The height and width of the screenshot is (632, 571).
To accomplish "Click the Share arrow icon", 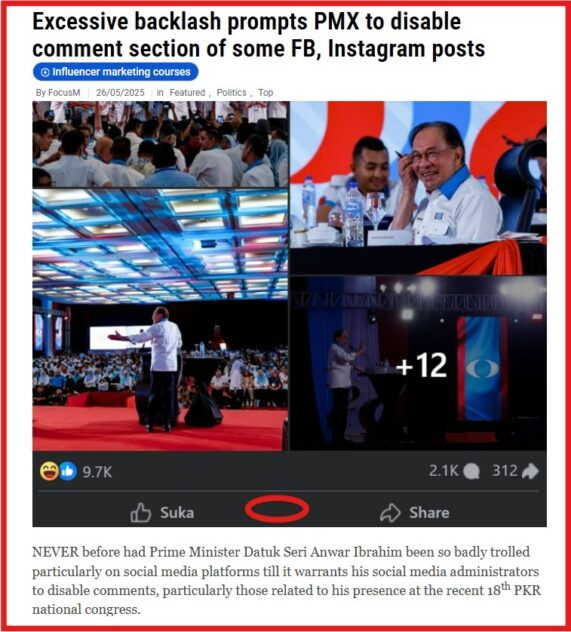I will 390,513.
